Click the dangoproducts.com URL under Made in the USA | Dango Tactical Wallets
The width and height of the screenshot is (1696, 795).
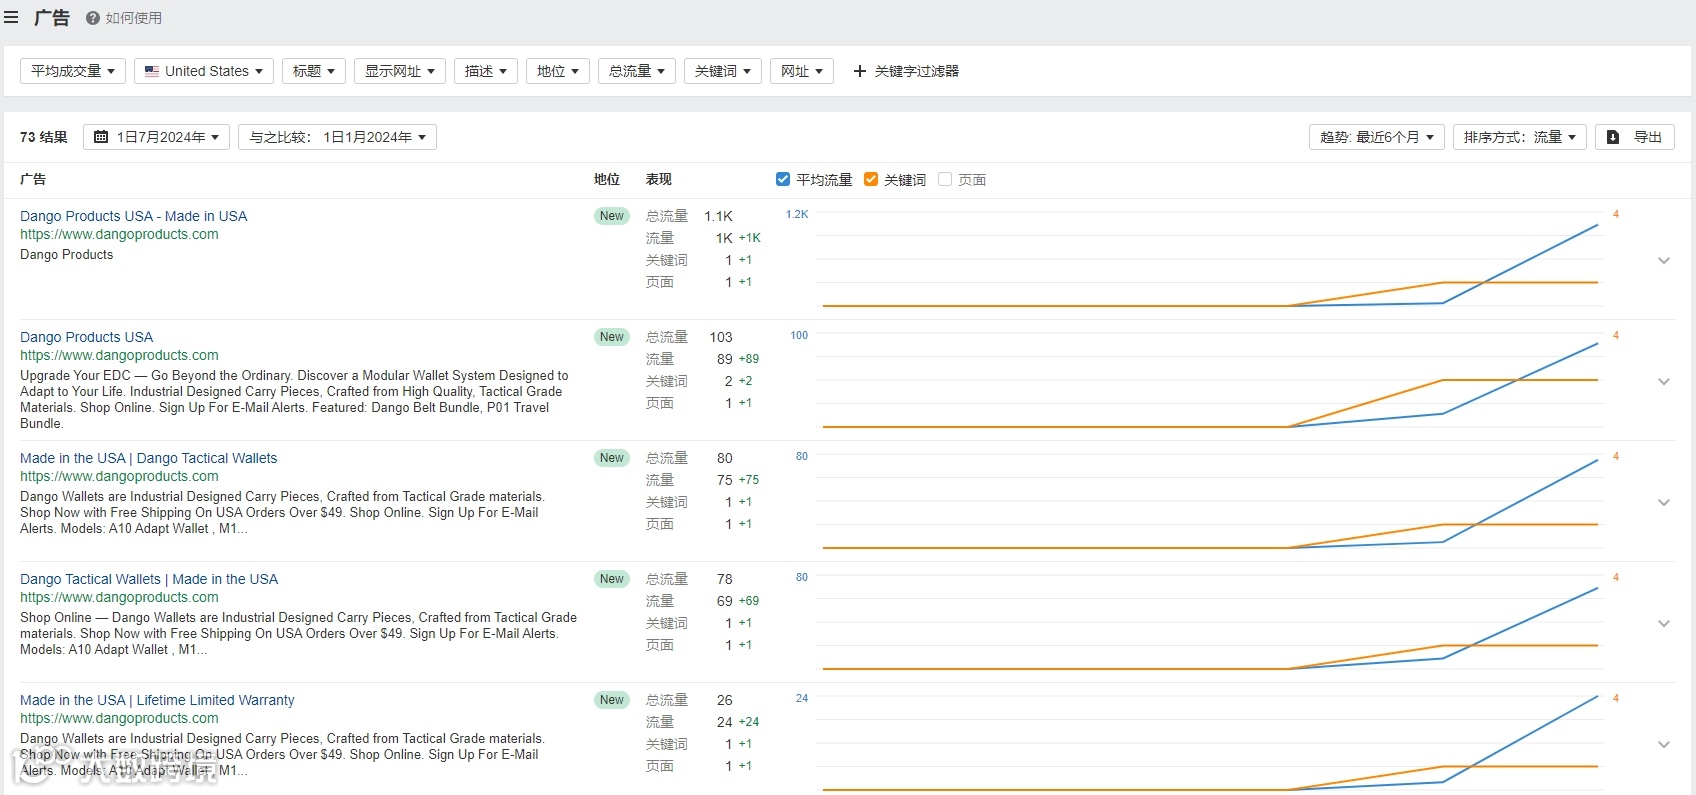coord(119,476)
